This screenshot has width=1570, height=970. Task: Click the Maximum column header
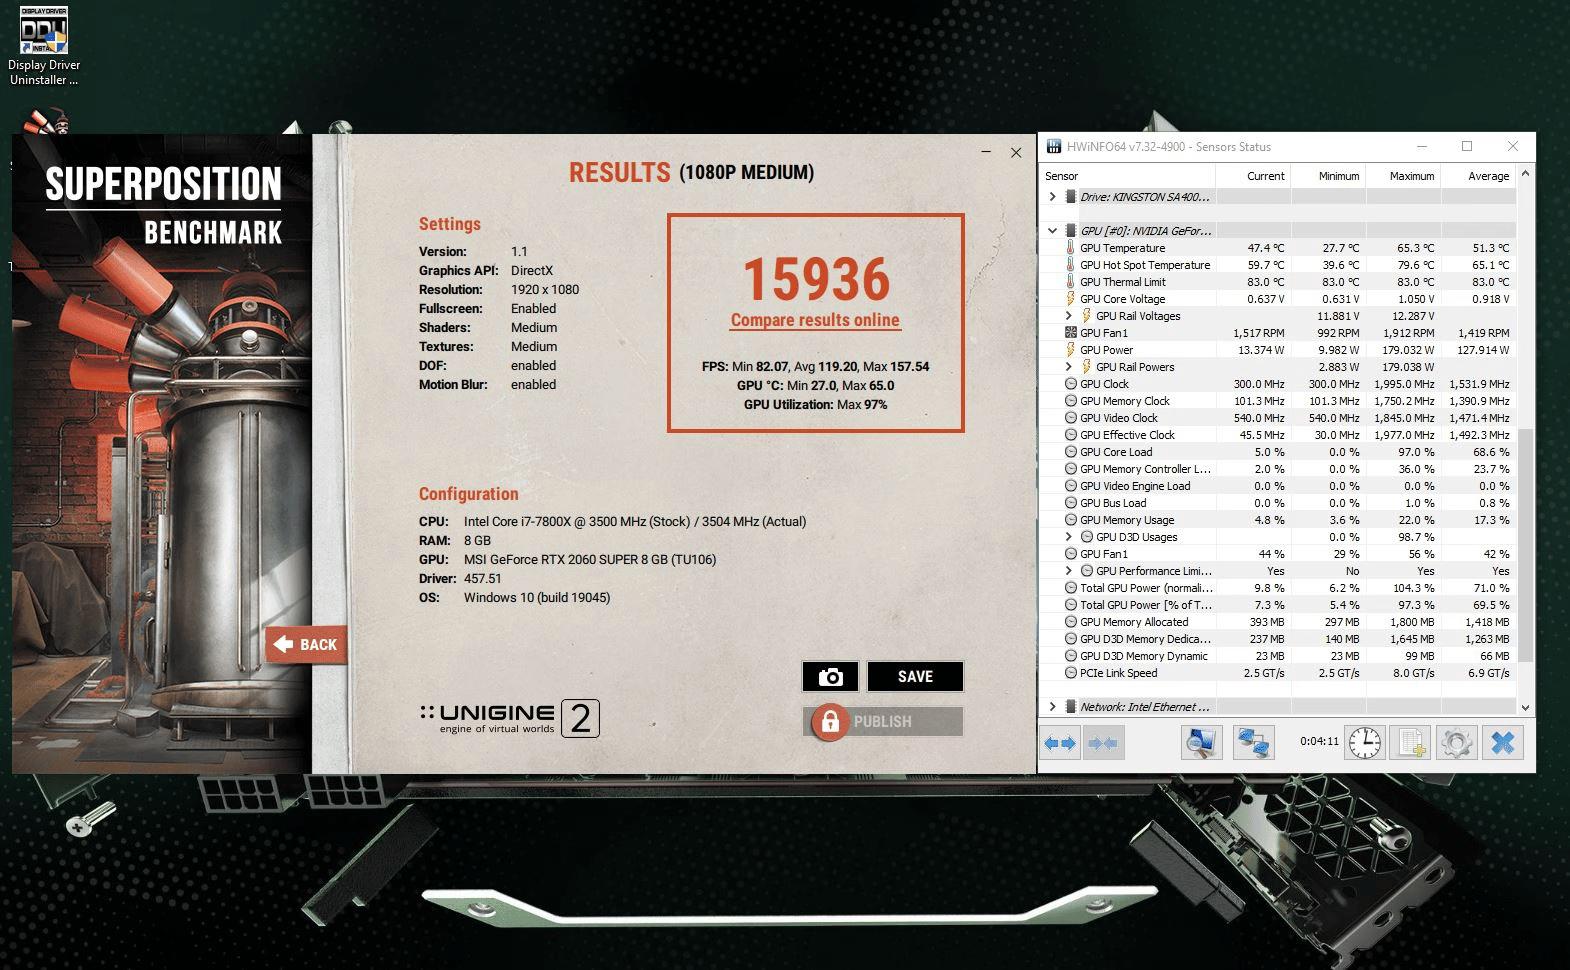1403,176
